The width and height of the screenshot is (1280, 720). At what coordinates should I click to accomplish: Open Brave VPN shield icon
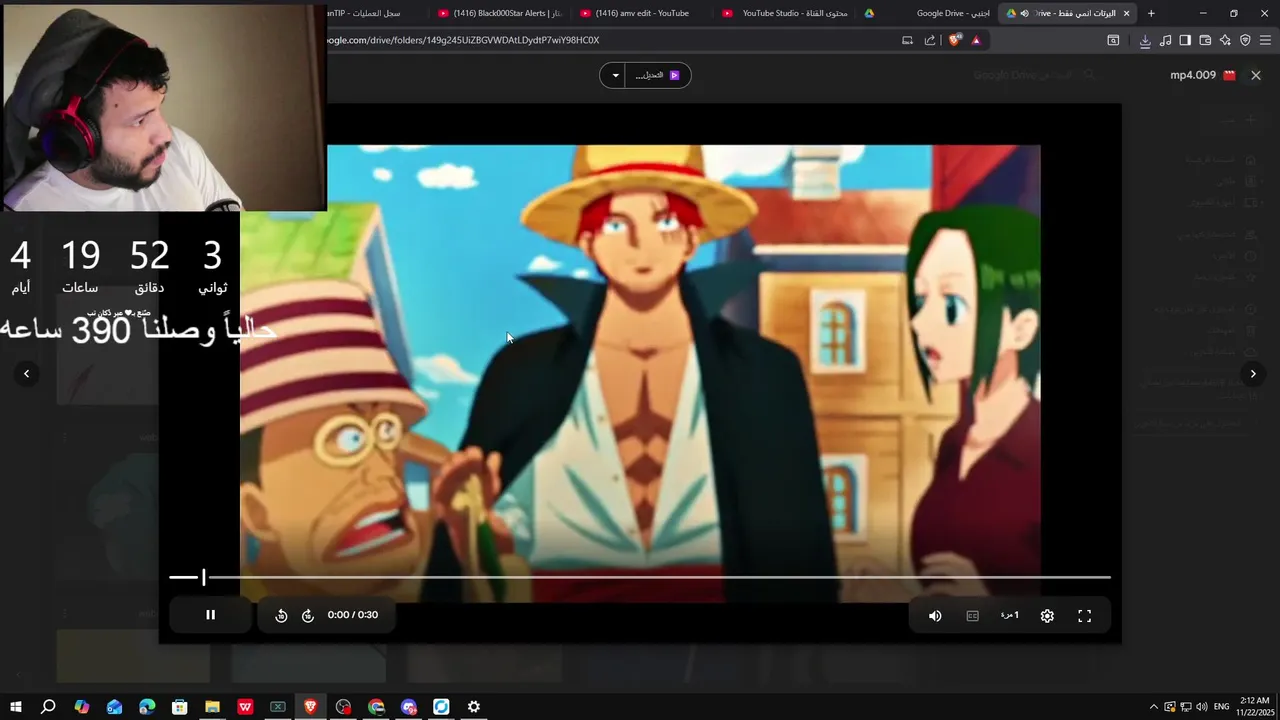click(1245, 40)
